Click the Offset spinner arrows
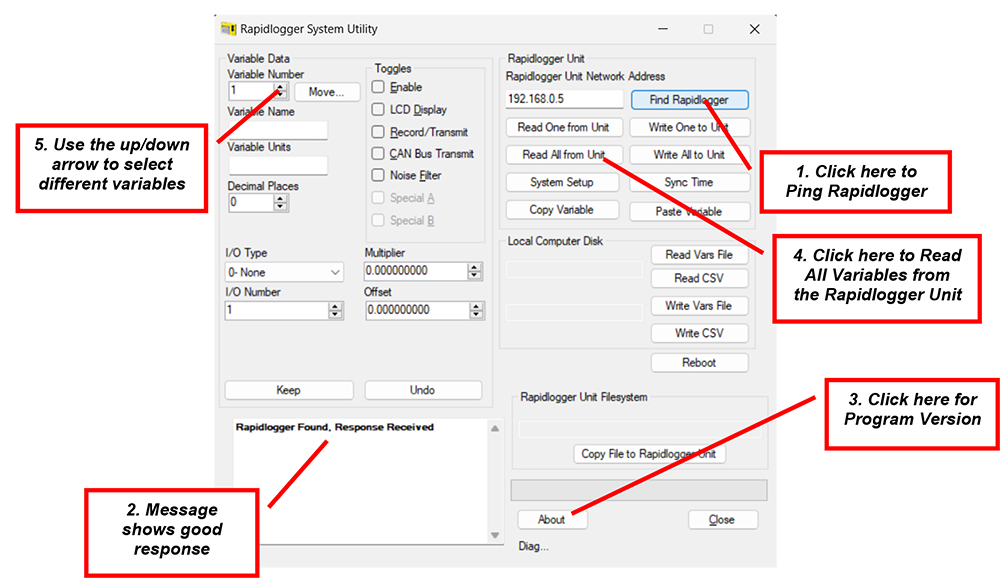This screenshot has width=1000, height=578. pyautogui.click(x=476, y=311)
